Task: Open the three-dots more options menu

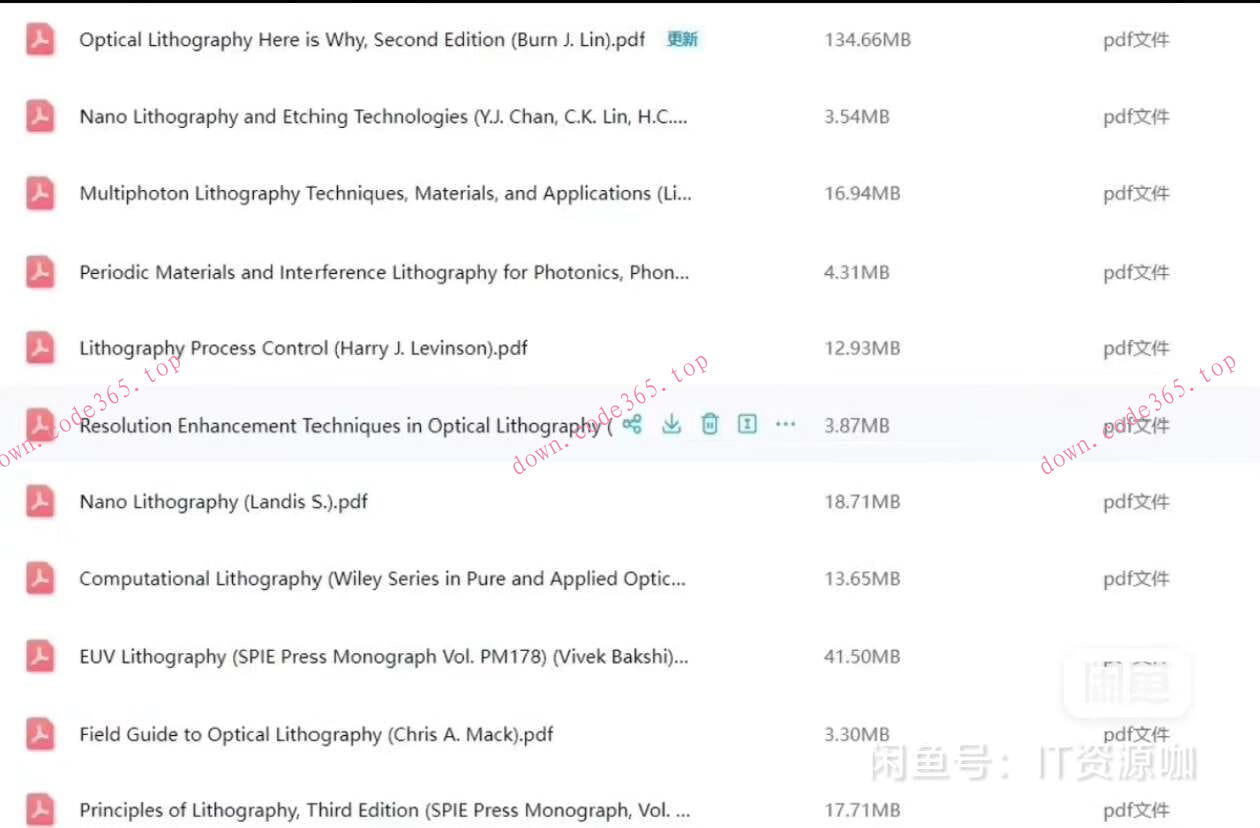Action: click(x=786, y=424)
